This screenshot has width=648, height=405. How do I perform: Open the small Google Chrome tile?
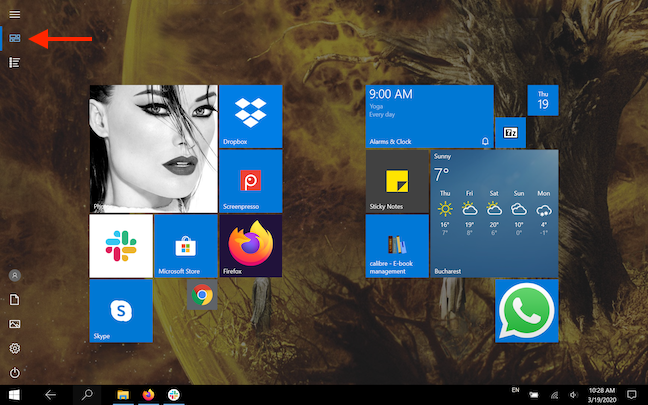[x=202, y=295]
